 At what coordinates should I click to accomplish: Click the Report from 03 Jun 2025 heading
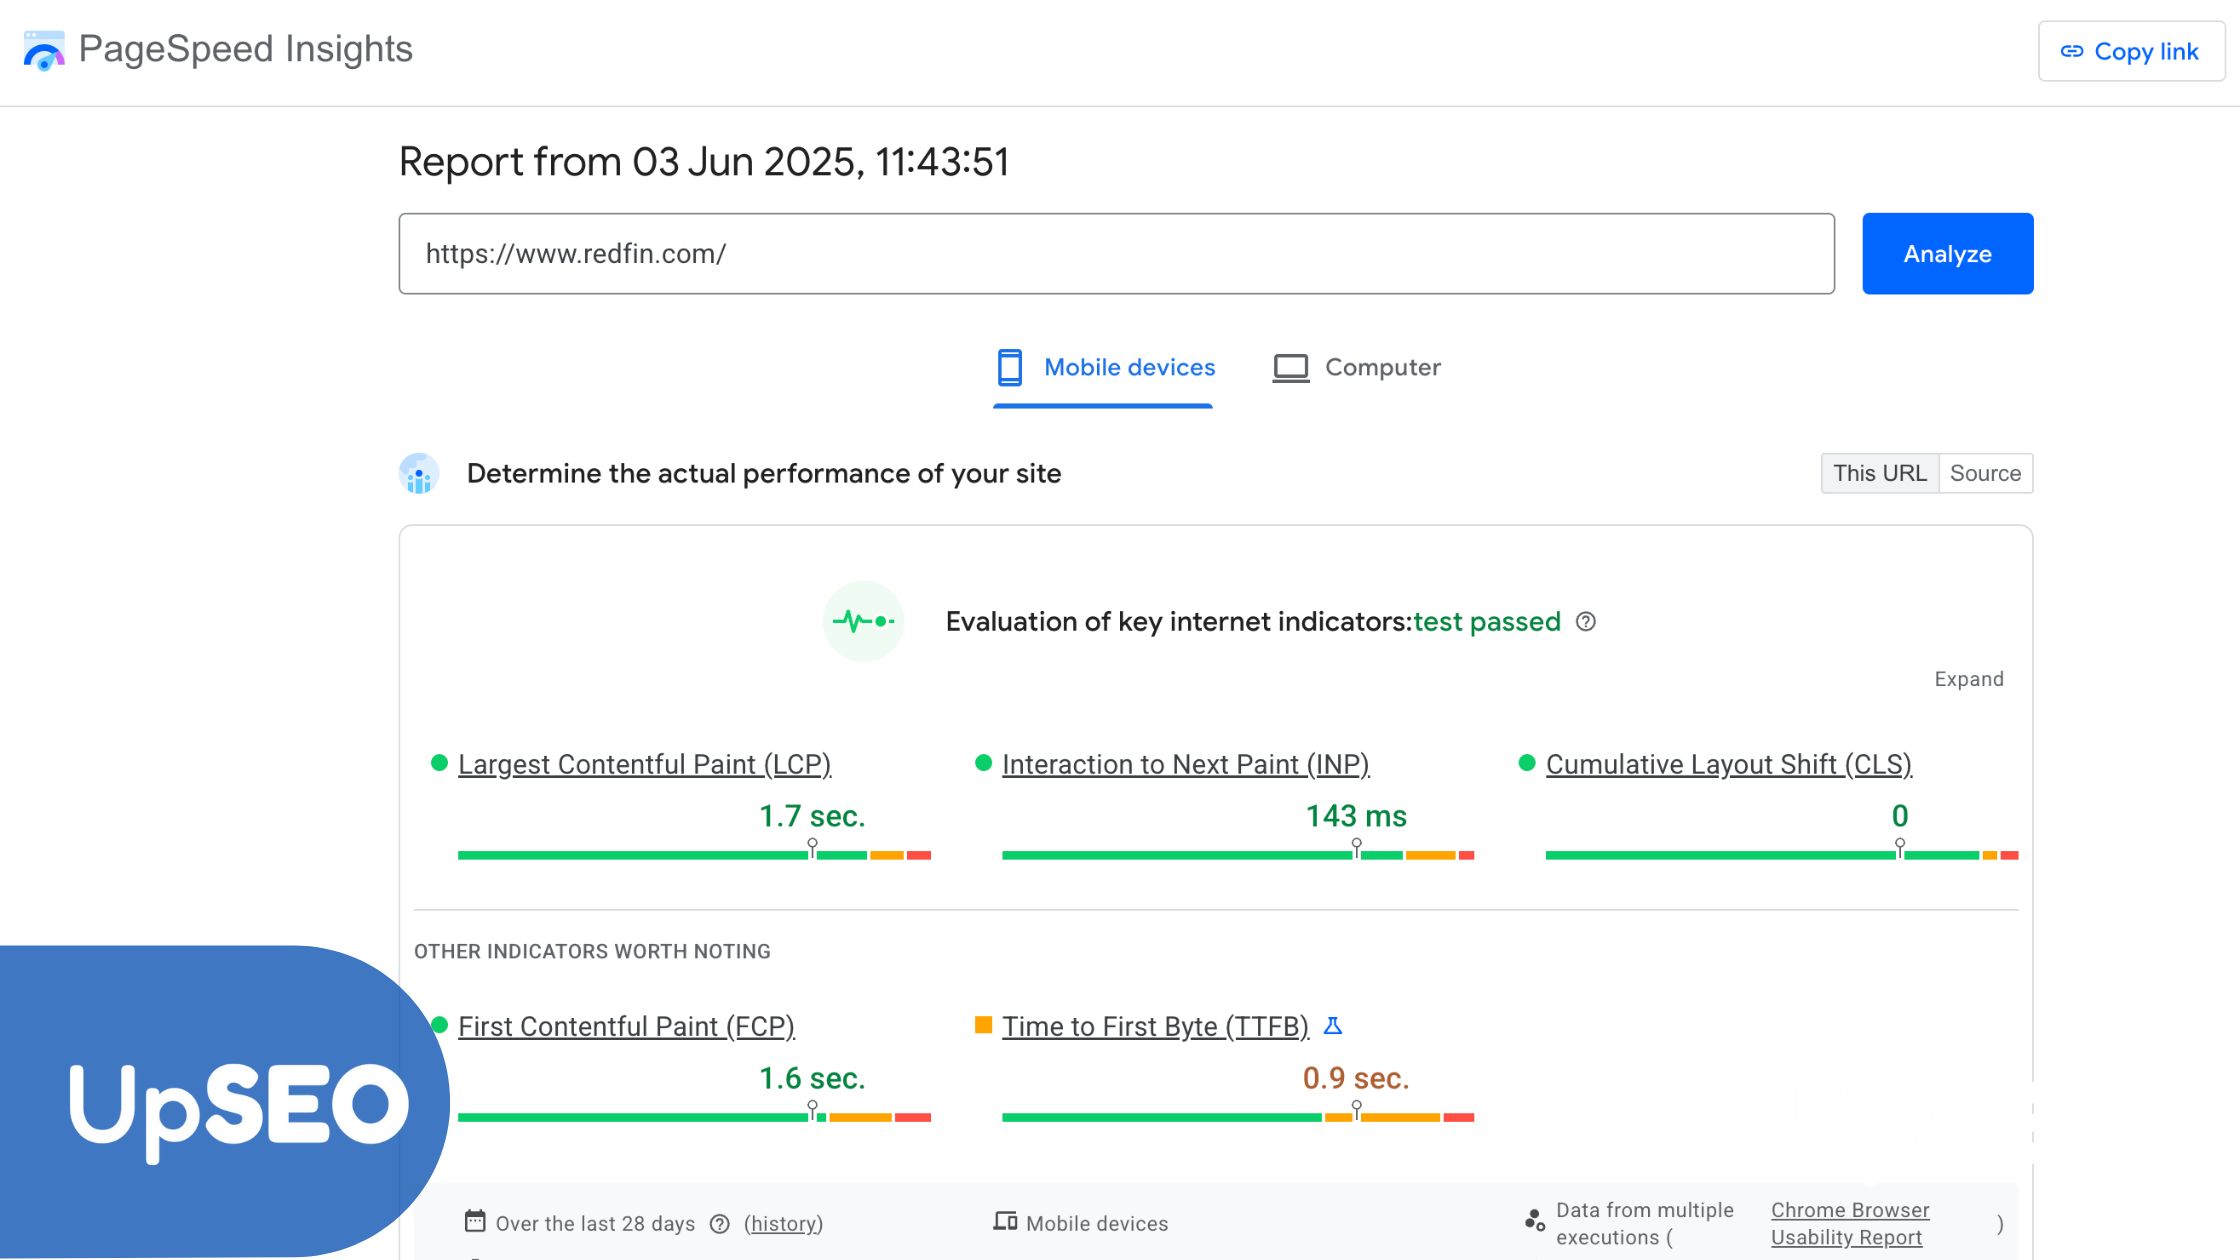pos(704,162)
